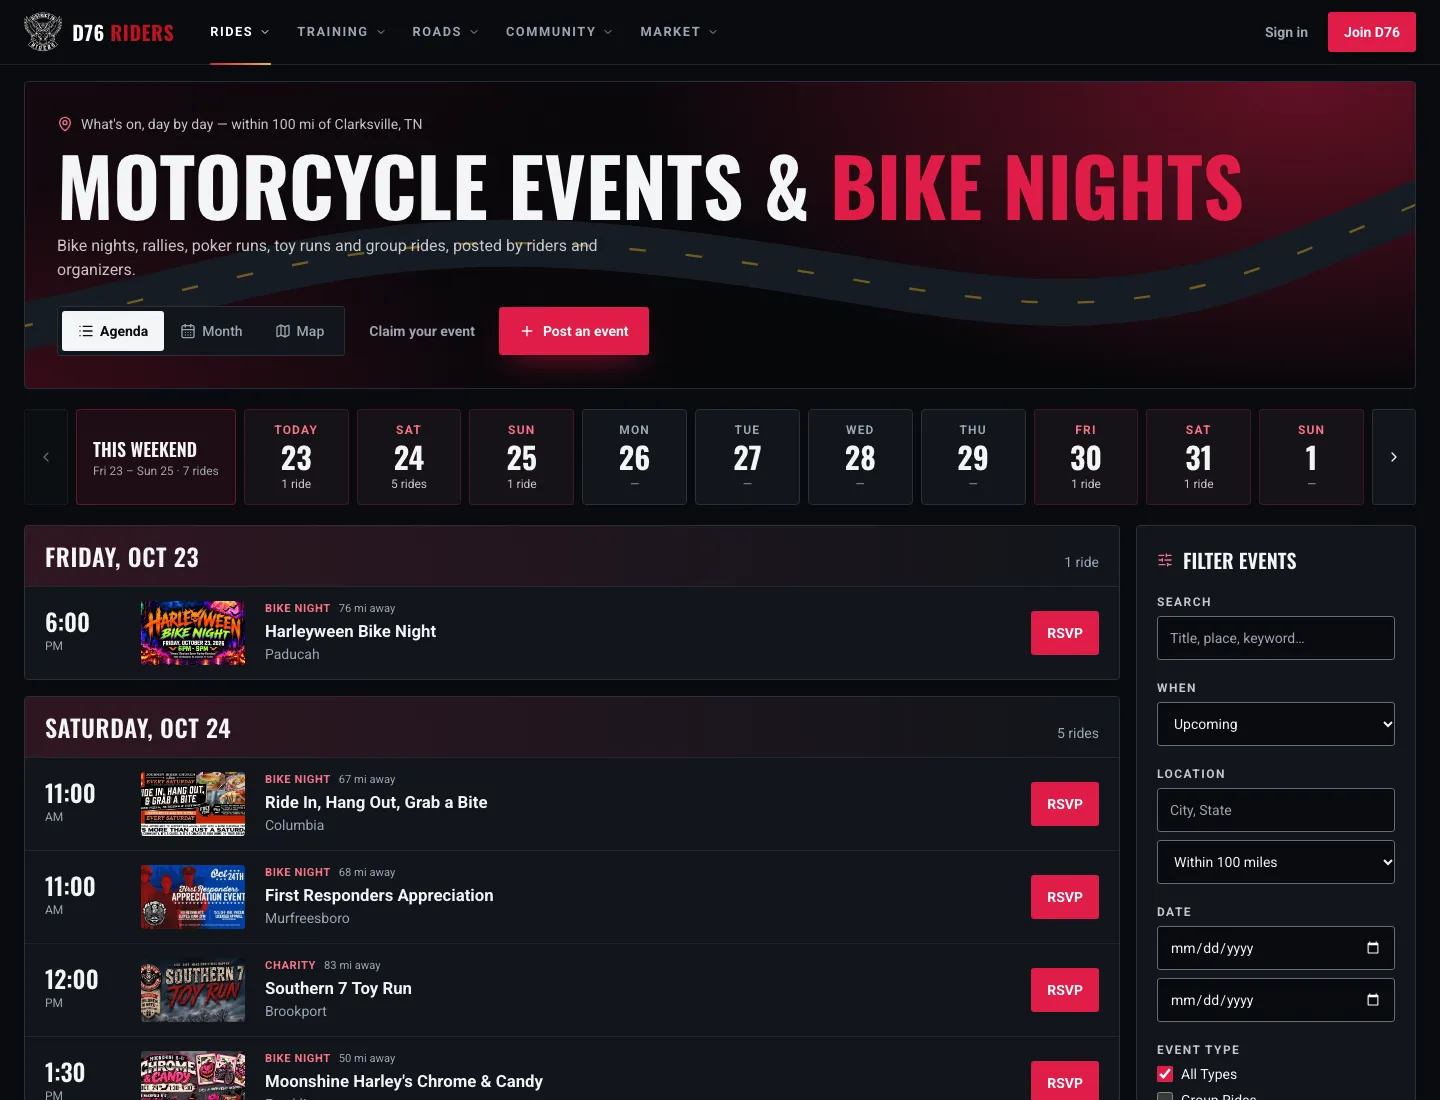Select This Weekend date card
Screen dimensions: 1440x1100
click(x=156, y=457)
